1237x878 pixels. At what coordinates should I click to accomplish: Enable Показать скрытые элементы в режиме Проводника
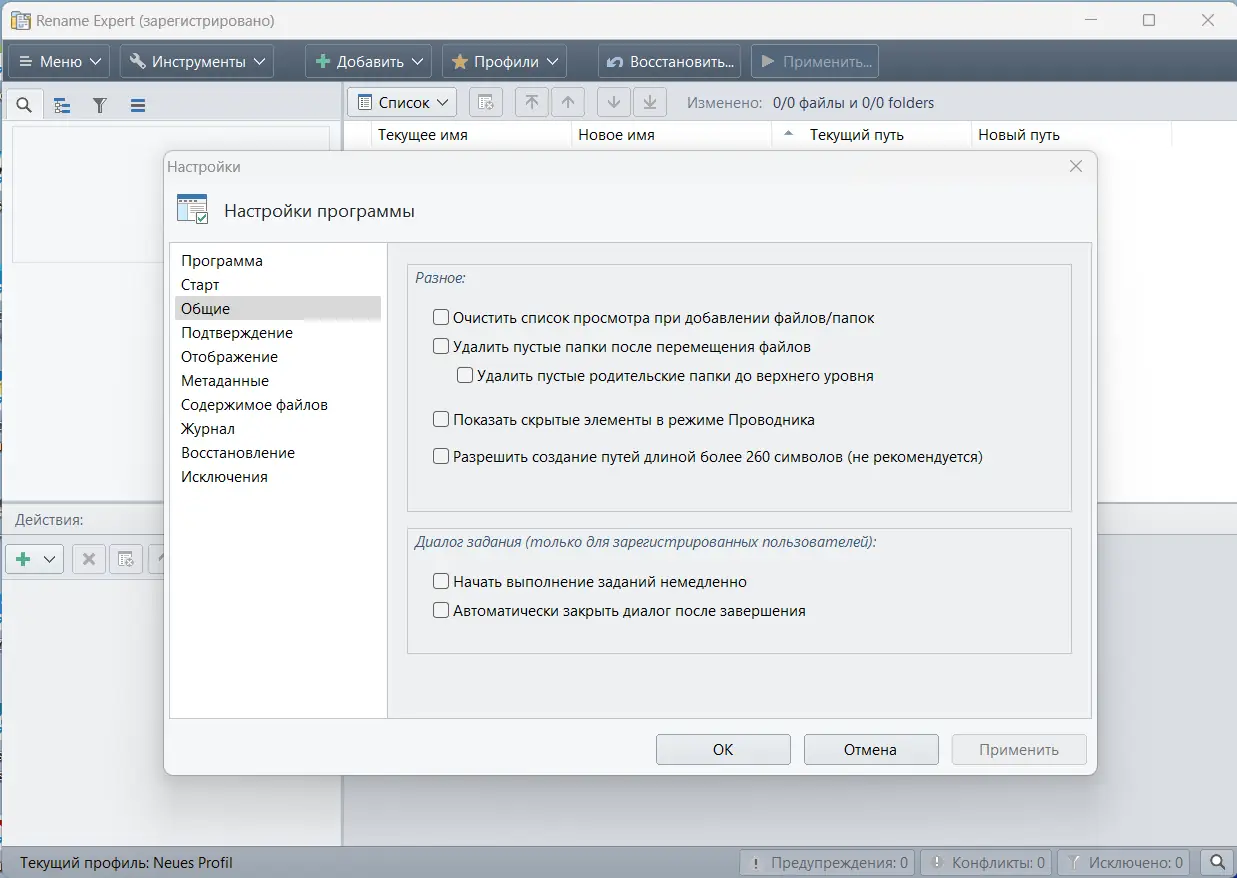point(441,420)
